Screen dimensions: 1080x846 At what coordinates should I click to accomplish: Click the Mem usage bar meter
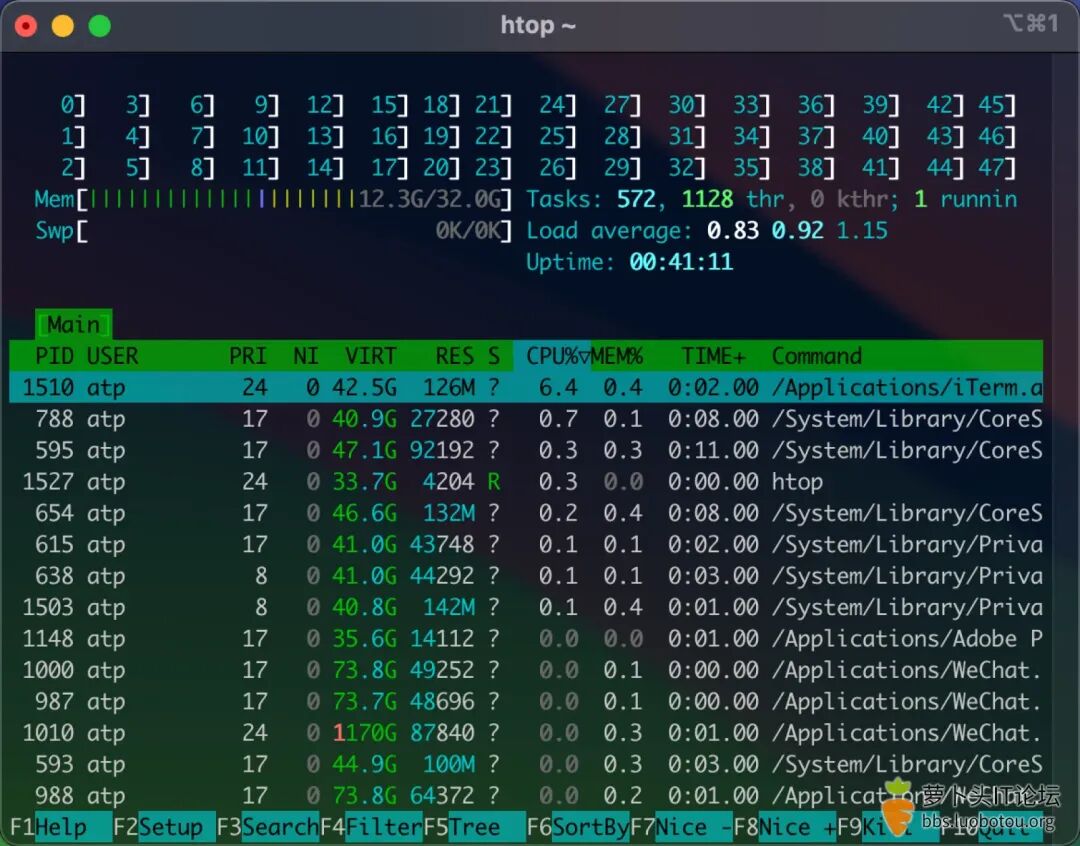273,199
